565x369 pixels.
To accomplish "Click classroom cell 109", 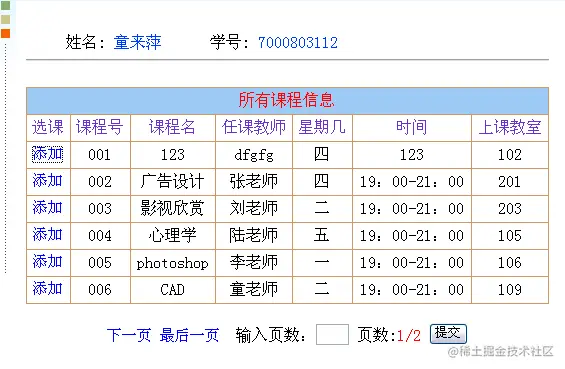I will coord(510,290).
